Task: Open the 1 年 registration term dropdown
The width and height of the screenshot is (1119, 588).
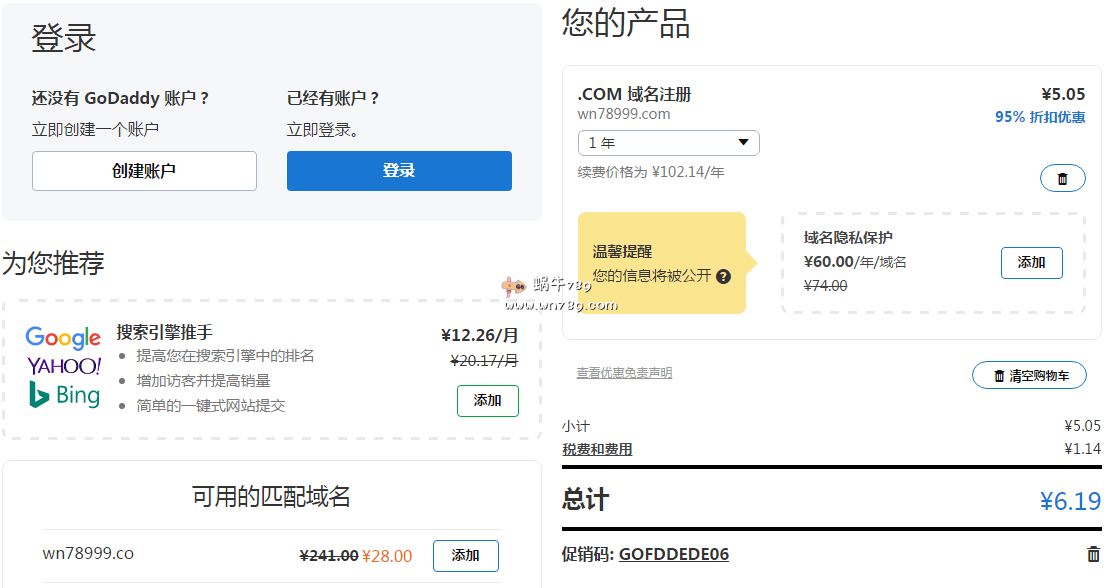Action: tap(668, 143)
